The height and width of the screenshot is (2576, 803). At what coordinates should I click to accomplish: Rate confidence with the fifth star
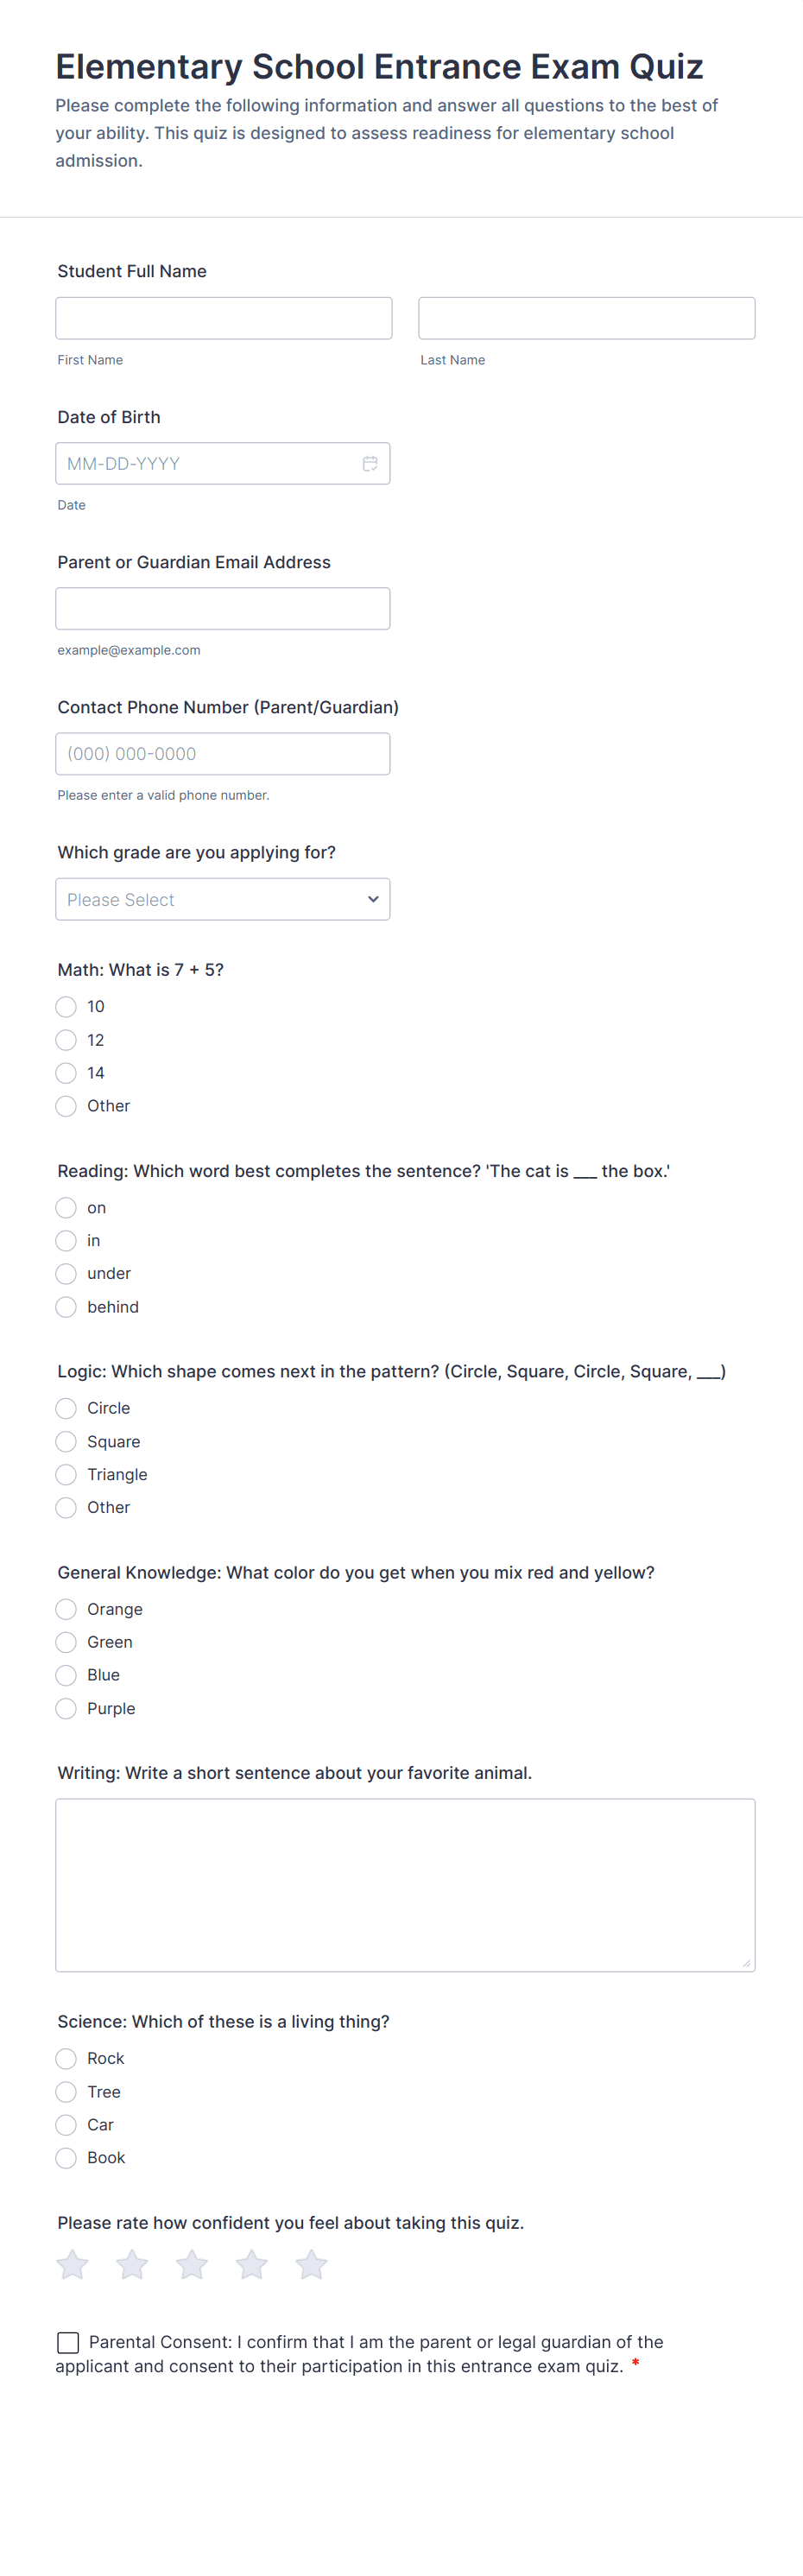(x=311, y=2265)
